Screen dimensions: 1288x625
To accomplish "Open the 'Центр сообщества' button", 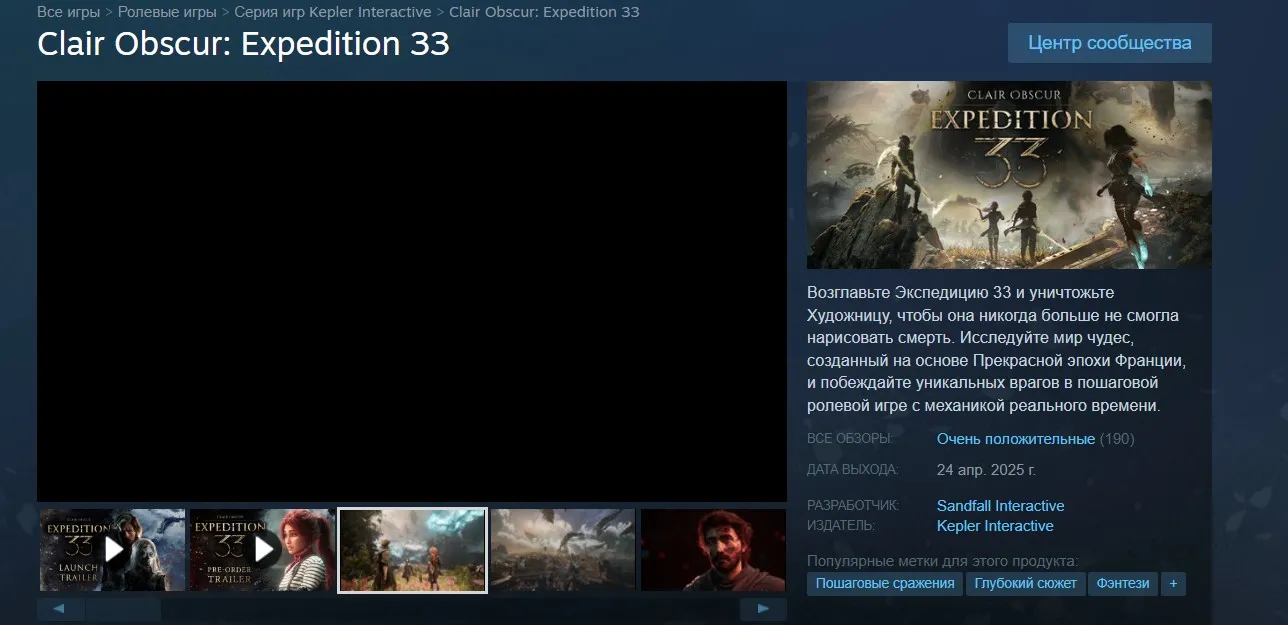I will [x=1110, y=43].
